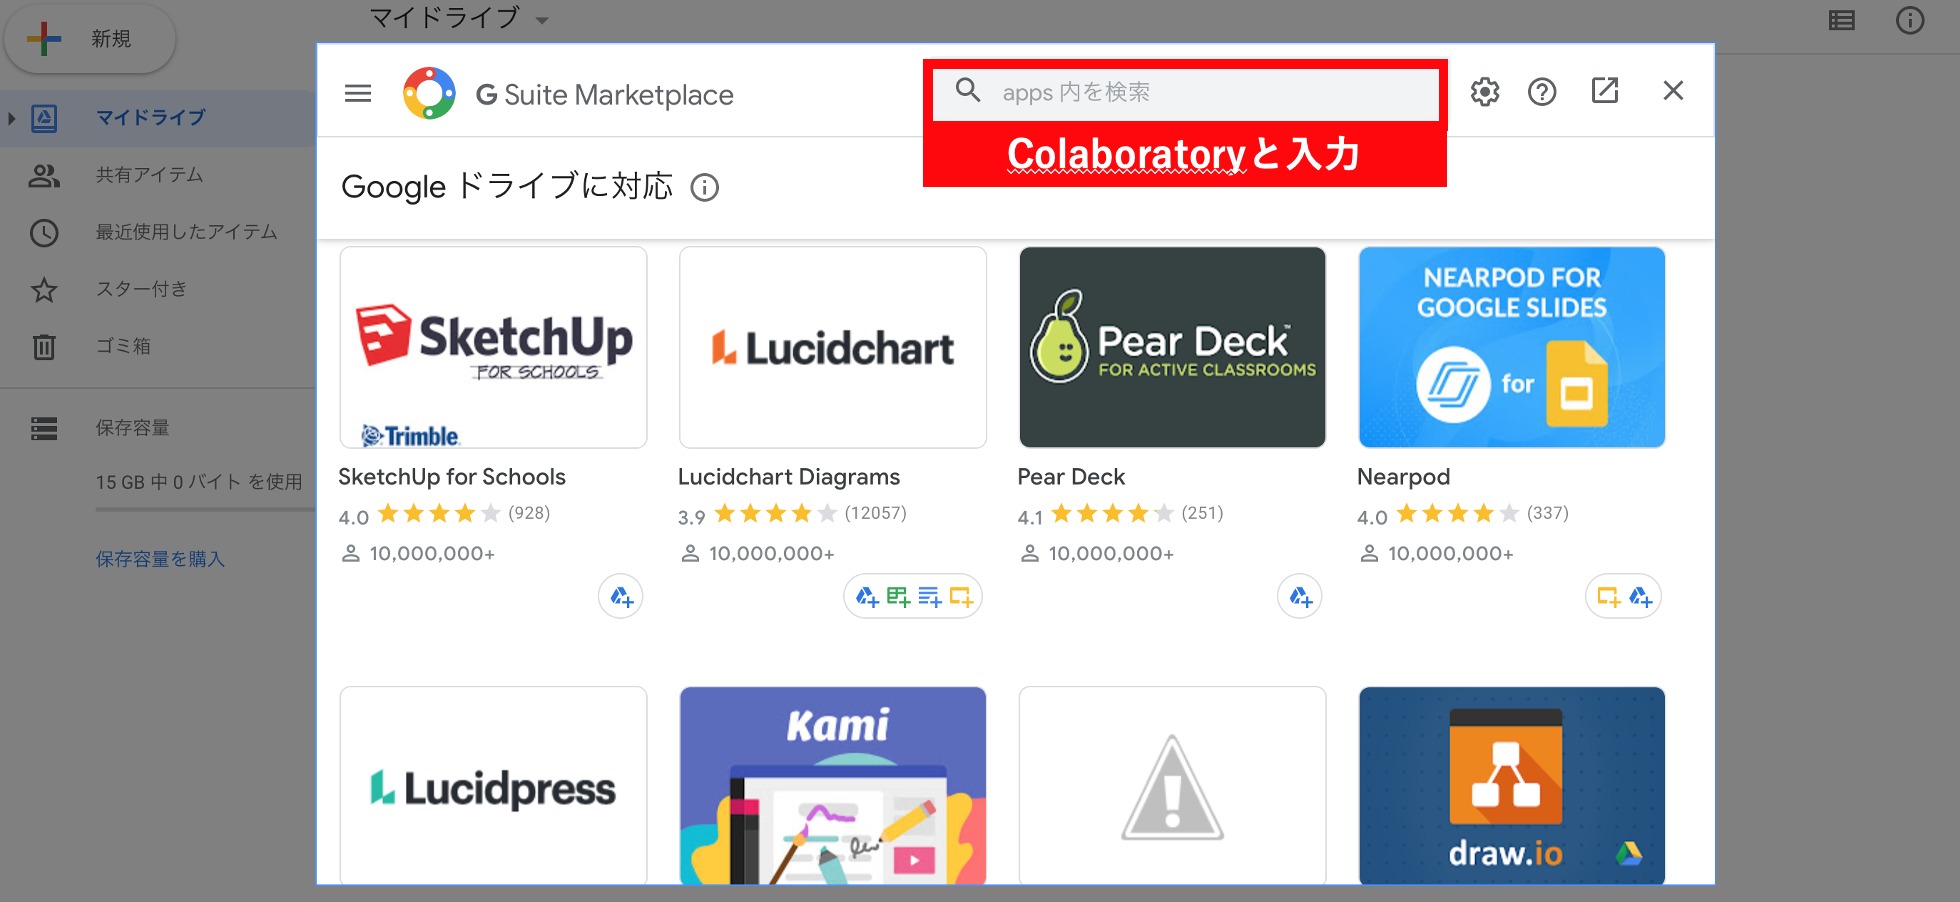Switch Drive to list view
This screenshot has width=1960, height=902.
[1842, 20]
